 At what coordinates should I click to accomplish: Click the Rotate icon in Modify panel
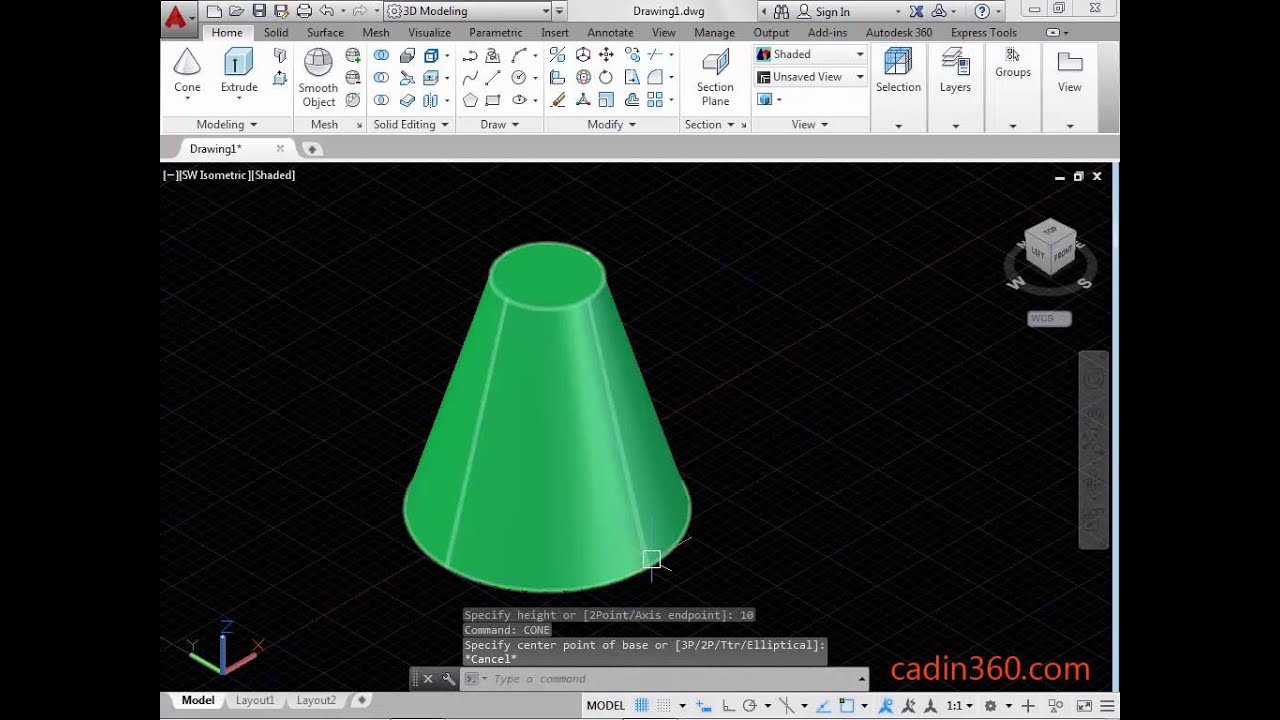pyautogui.click(x=606, y=77)
